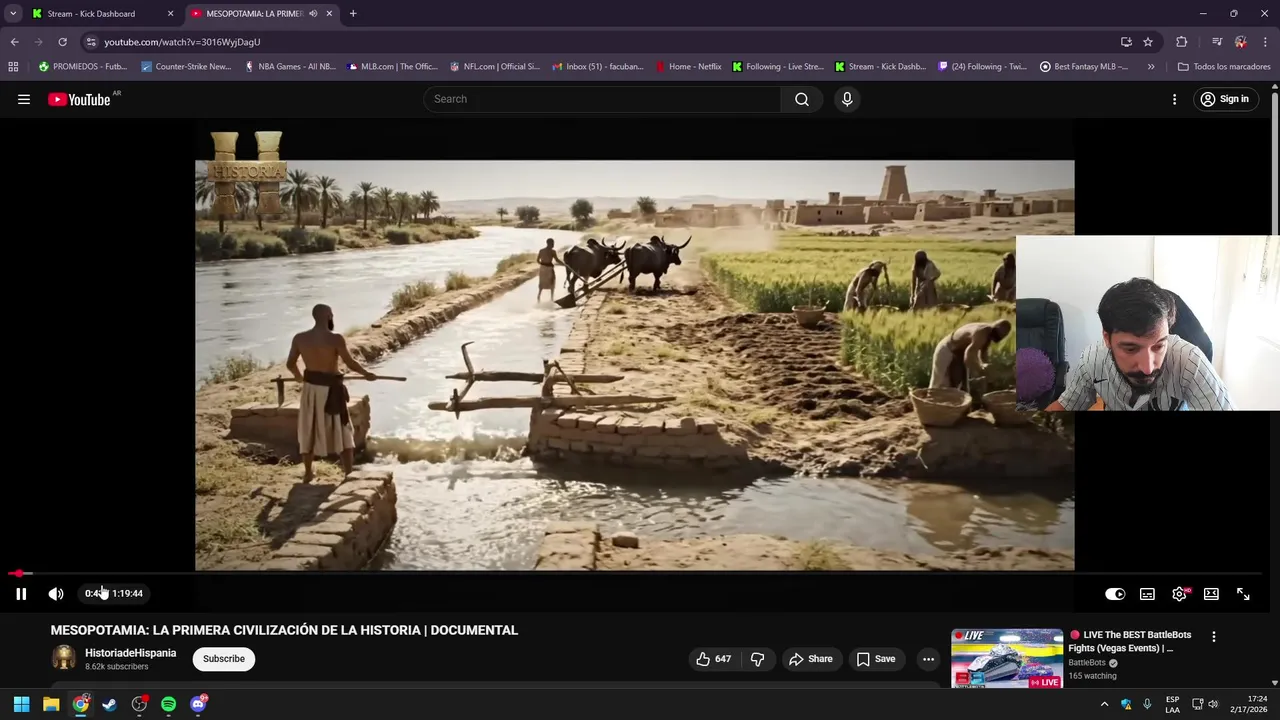Open the Home - Netflix bookmark

(x=689, y=67)
